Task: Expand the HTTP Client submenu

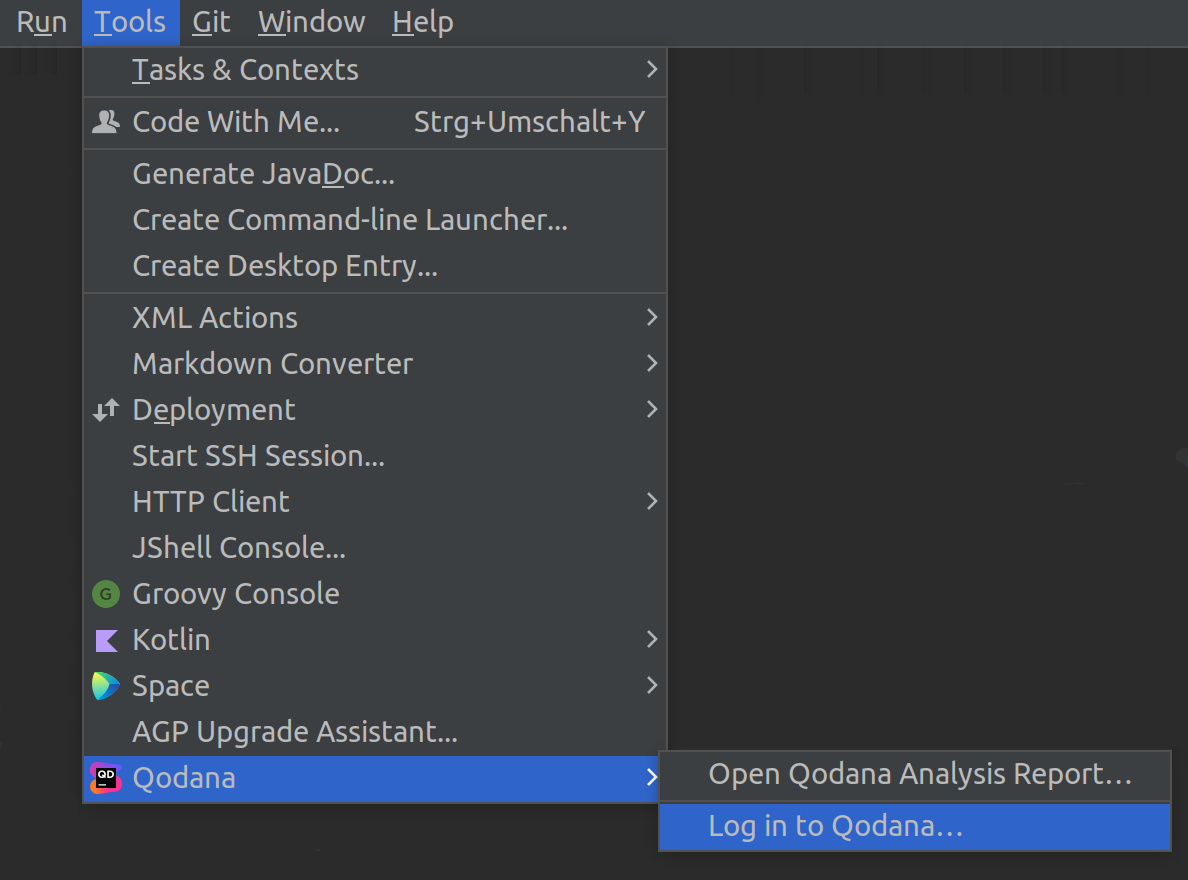Action: coord(653,501)
